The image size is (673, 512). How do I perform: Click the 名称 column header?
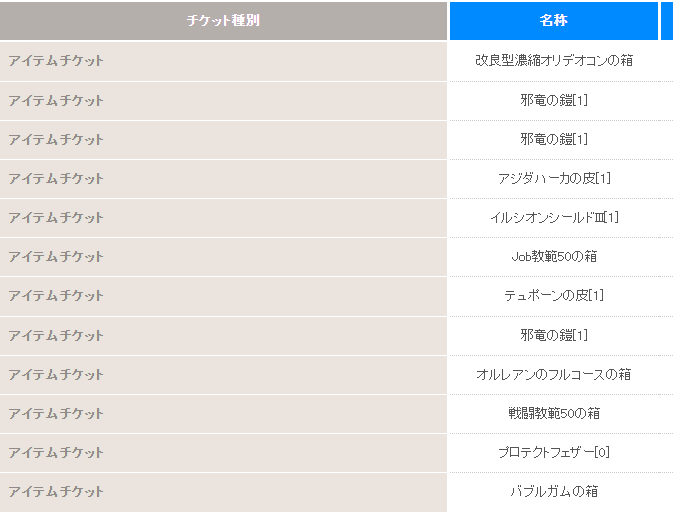pos(553,20)
